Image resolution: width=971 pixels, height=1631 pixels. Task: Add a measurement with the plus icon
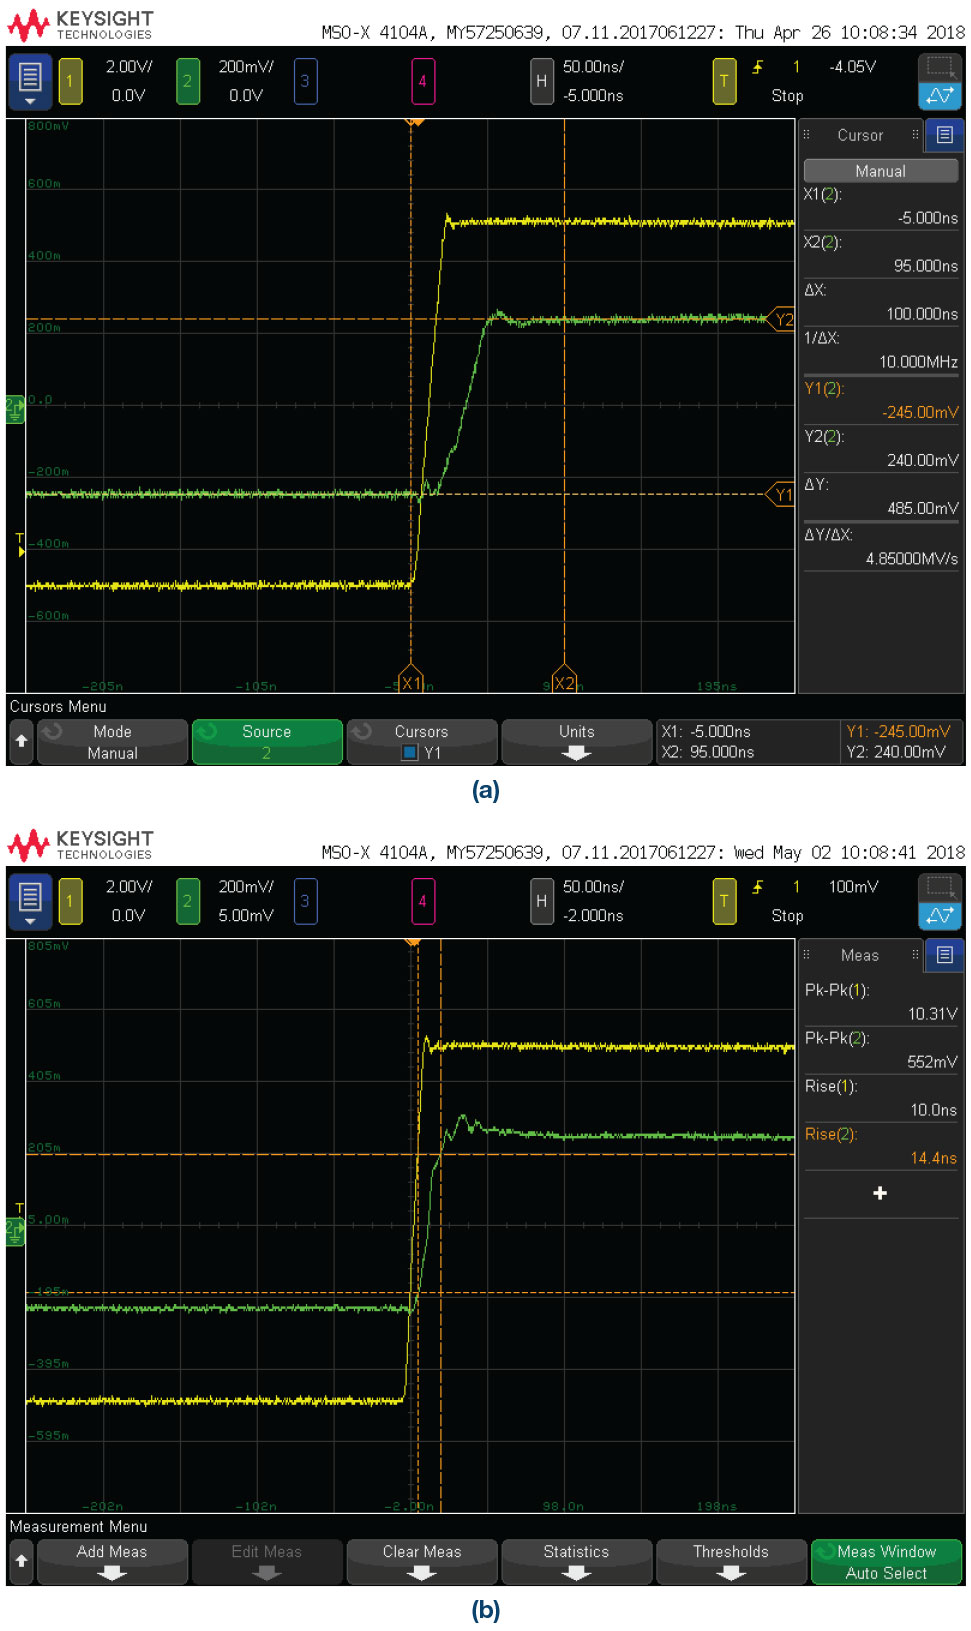pyautogui.click(x=880, y=1193)
